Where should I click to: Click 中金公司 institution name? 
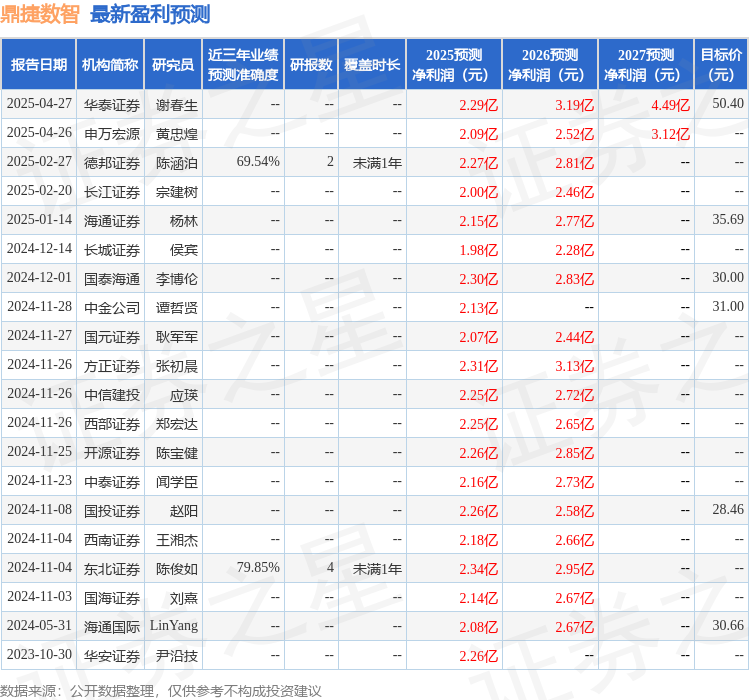click(x=112, y=308)
